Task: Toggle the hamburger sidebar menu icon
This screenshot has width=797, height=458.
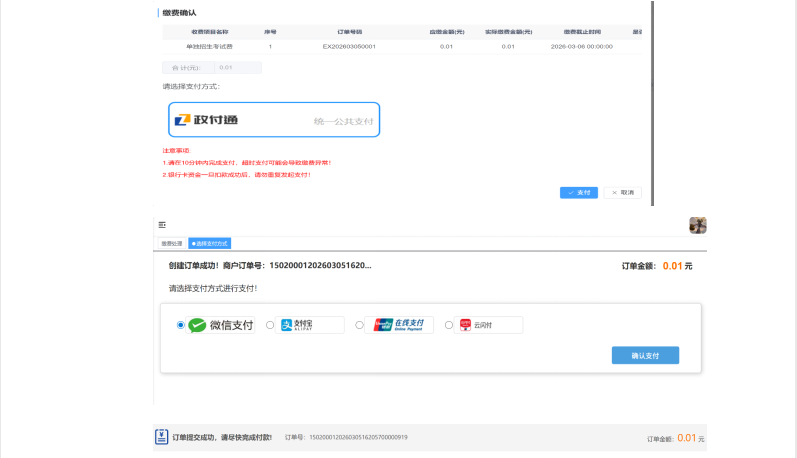Action: [x=162, y=225]
